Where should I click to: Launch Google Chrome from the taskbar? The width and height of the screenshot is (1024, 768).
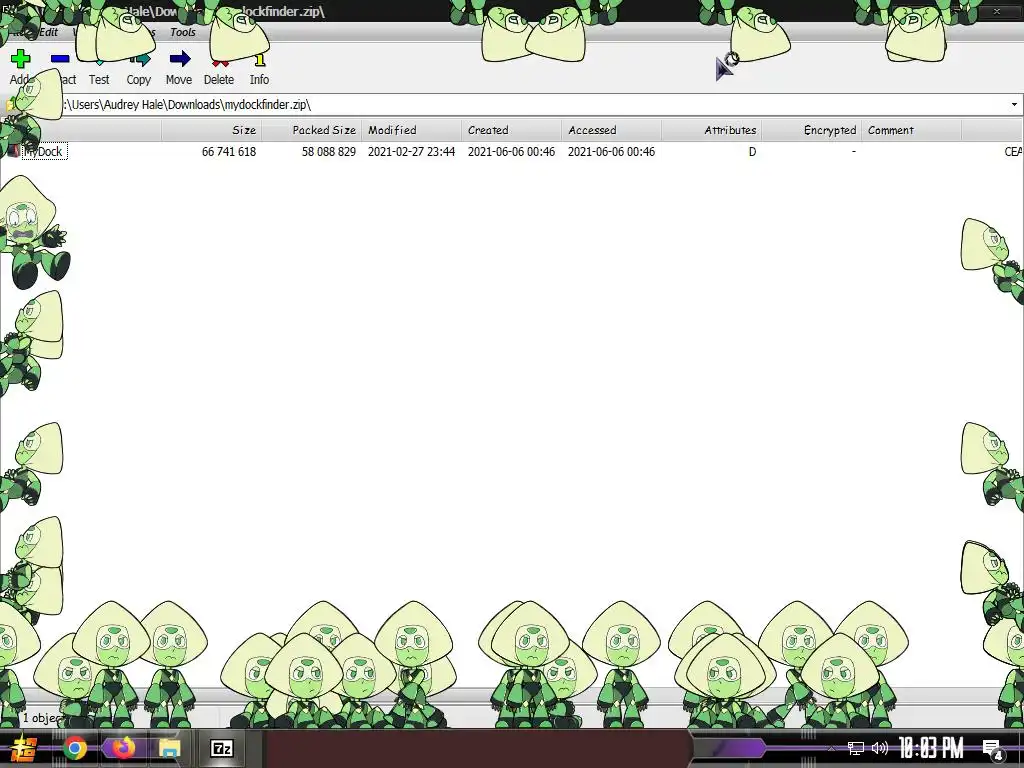[74, 748]
